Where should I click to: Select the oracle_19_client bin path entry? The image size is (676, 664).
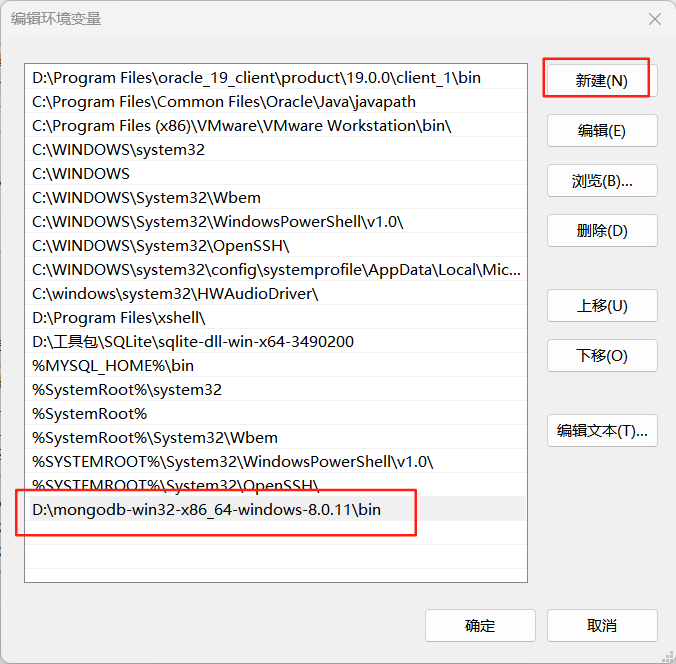click(x=276, y=78)
